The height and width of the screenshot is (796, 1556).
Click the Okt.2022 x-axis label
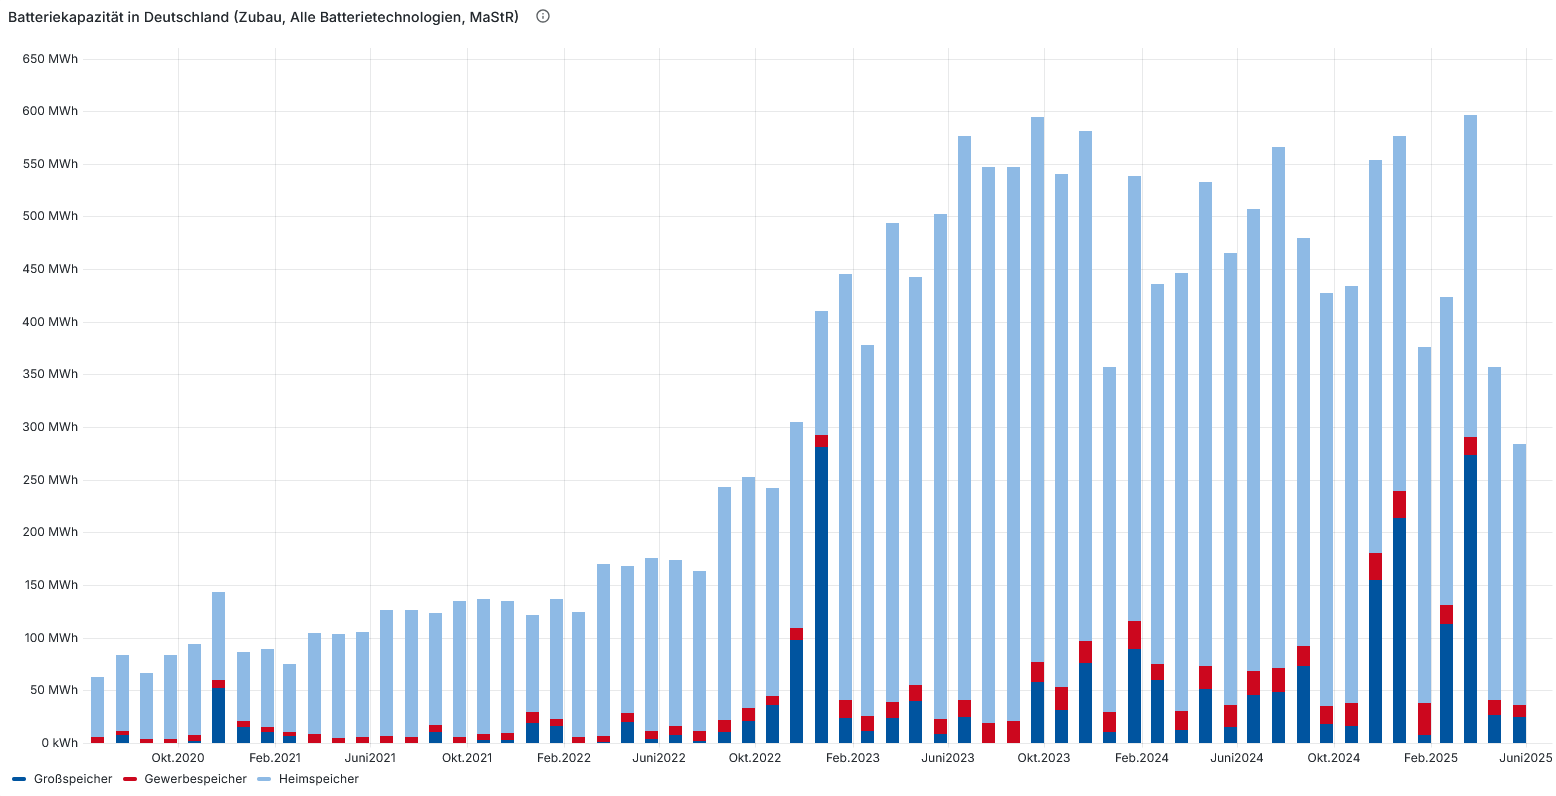(x=755, y=758)
